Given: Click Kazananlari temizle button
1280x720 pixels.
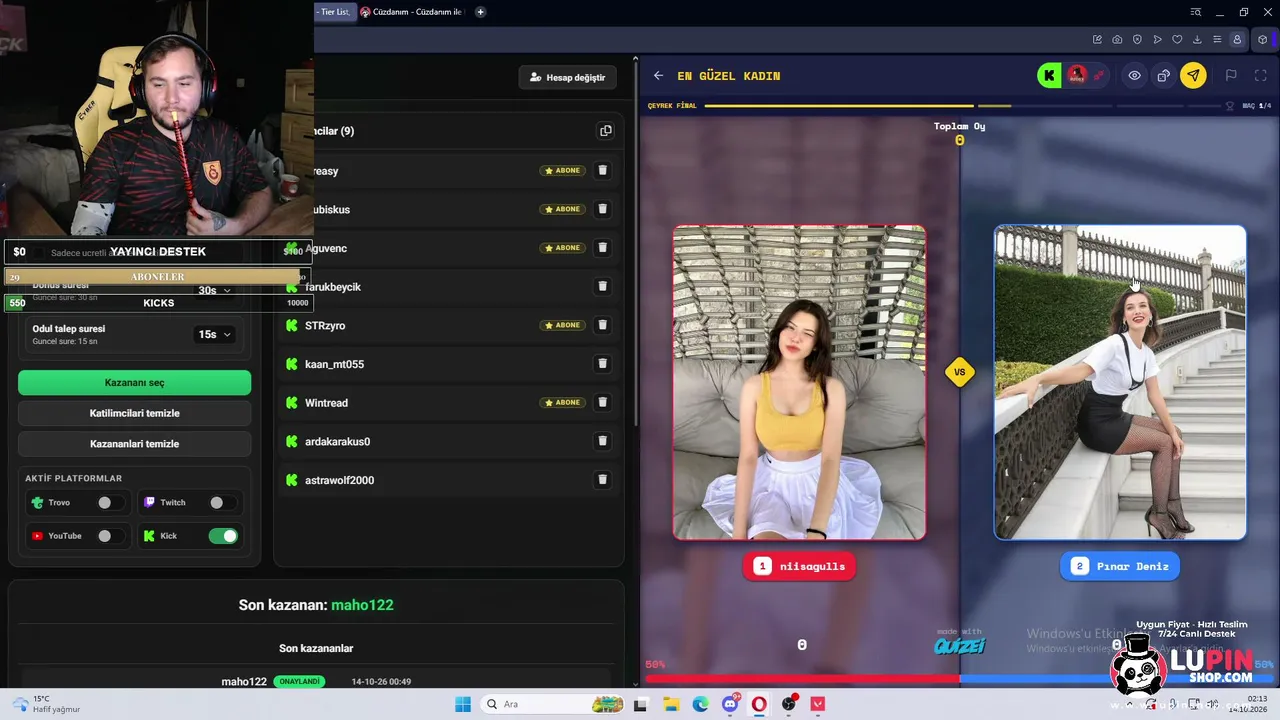Looking at the screenshot, I should coord(134,444).
